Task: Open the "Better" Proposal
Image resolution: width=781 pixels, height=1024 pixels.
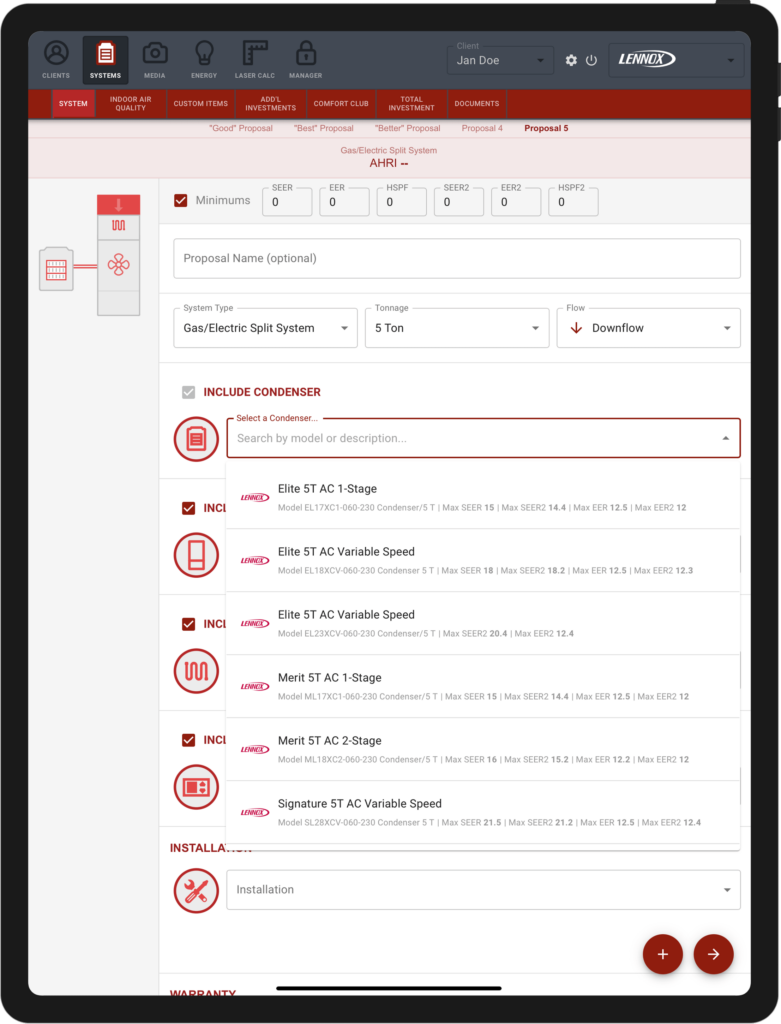Action: point(407,129)
